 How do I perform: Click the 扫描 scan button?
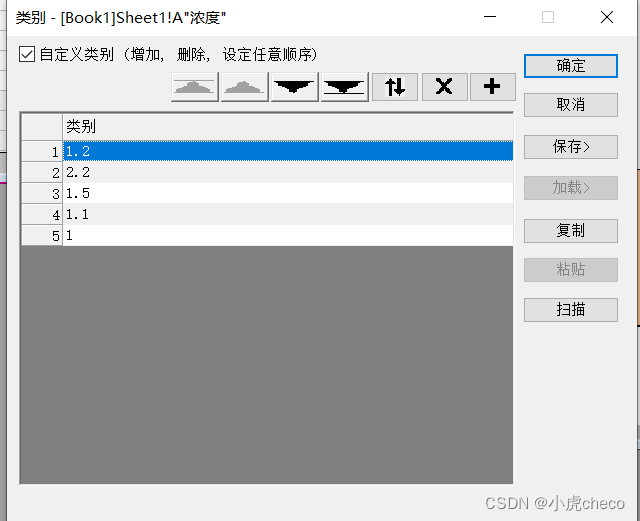click(x=571, y=310)
